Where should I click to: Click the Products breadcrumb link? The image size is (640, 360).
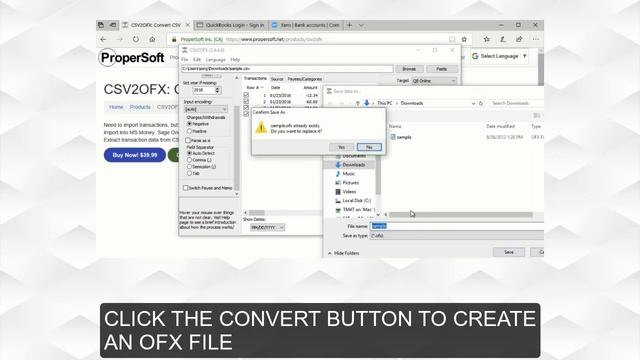tap(140, 107)
